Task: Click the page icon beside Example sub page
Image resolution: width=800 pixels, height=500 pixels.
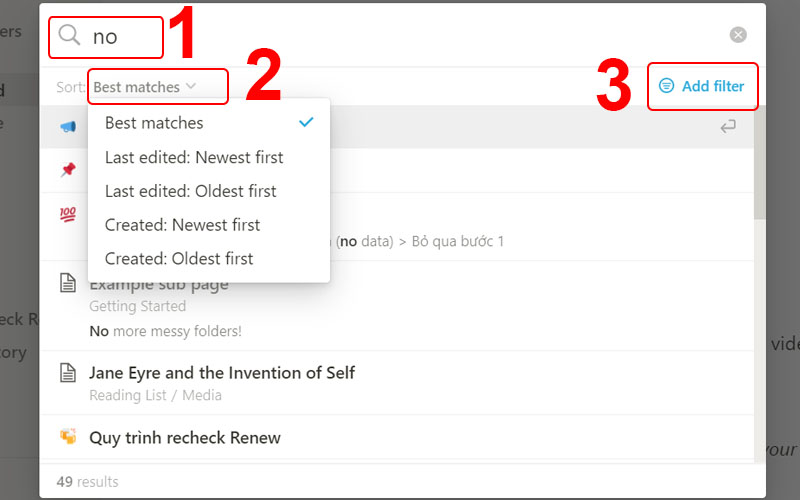Action: coord(68,284)
